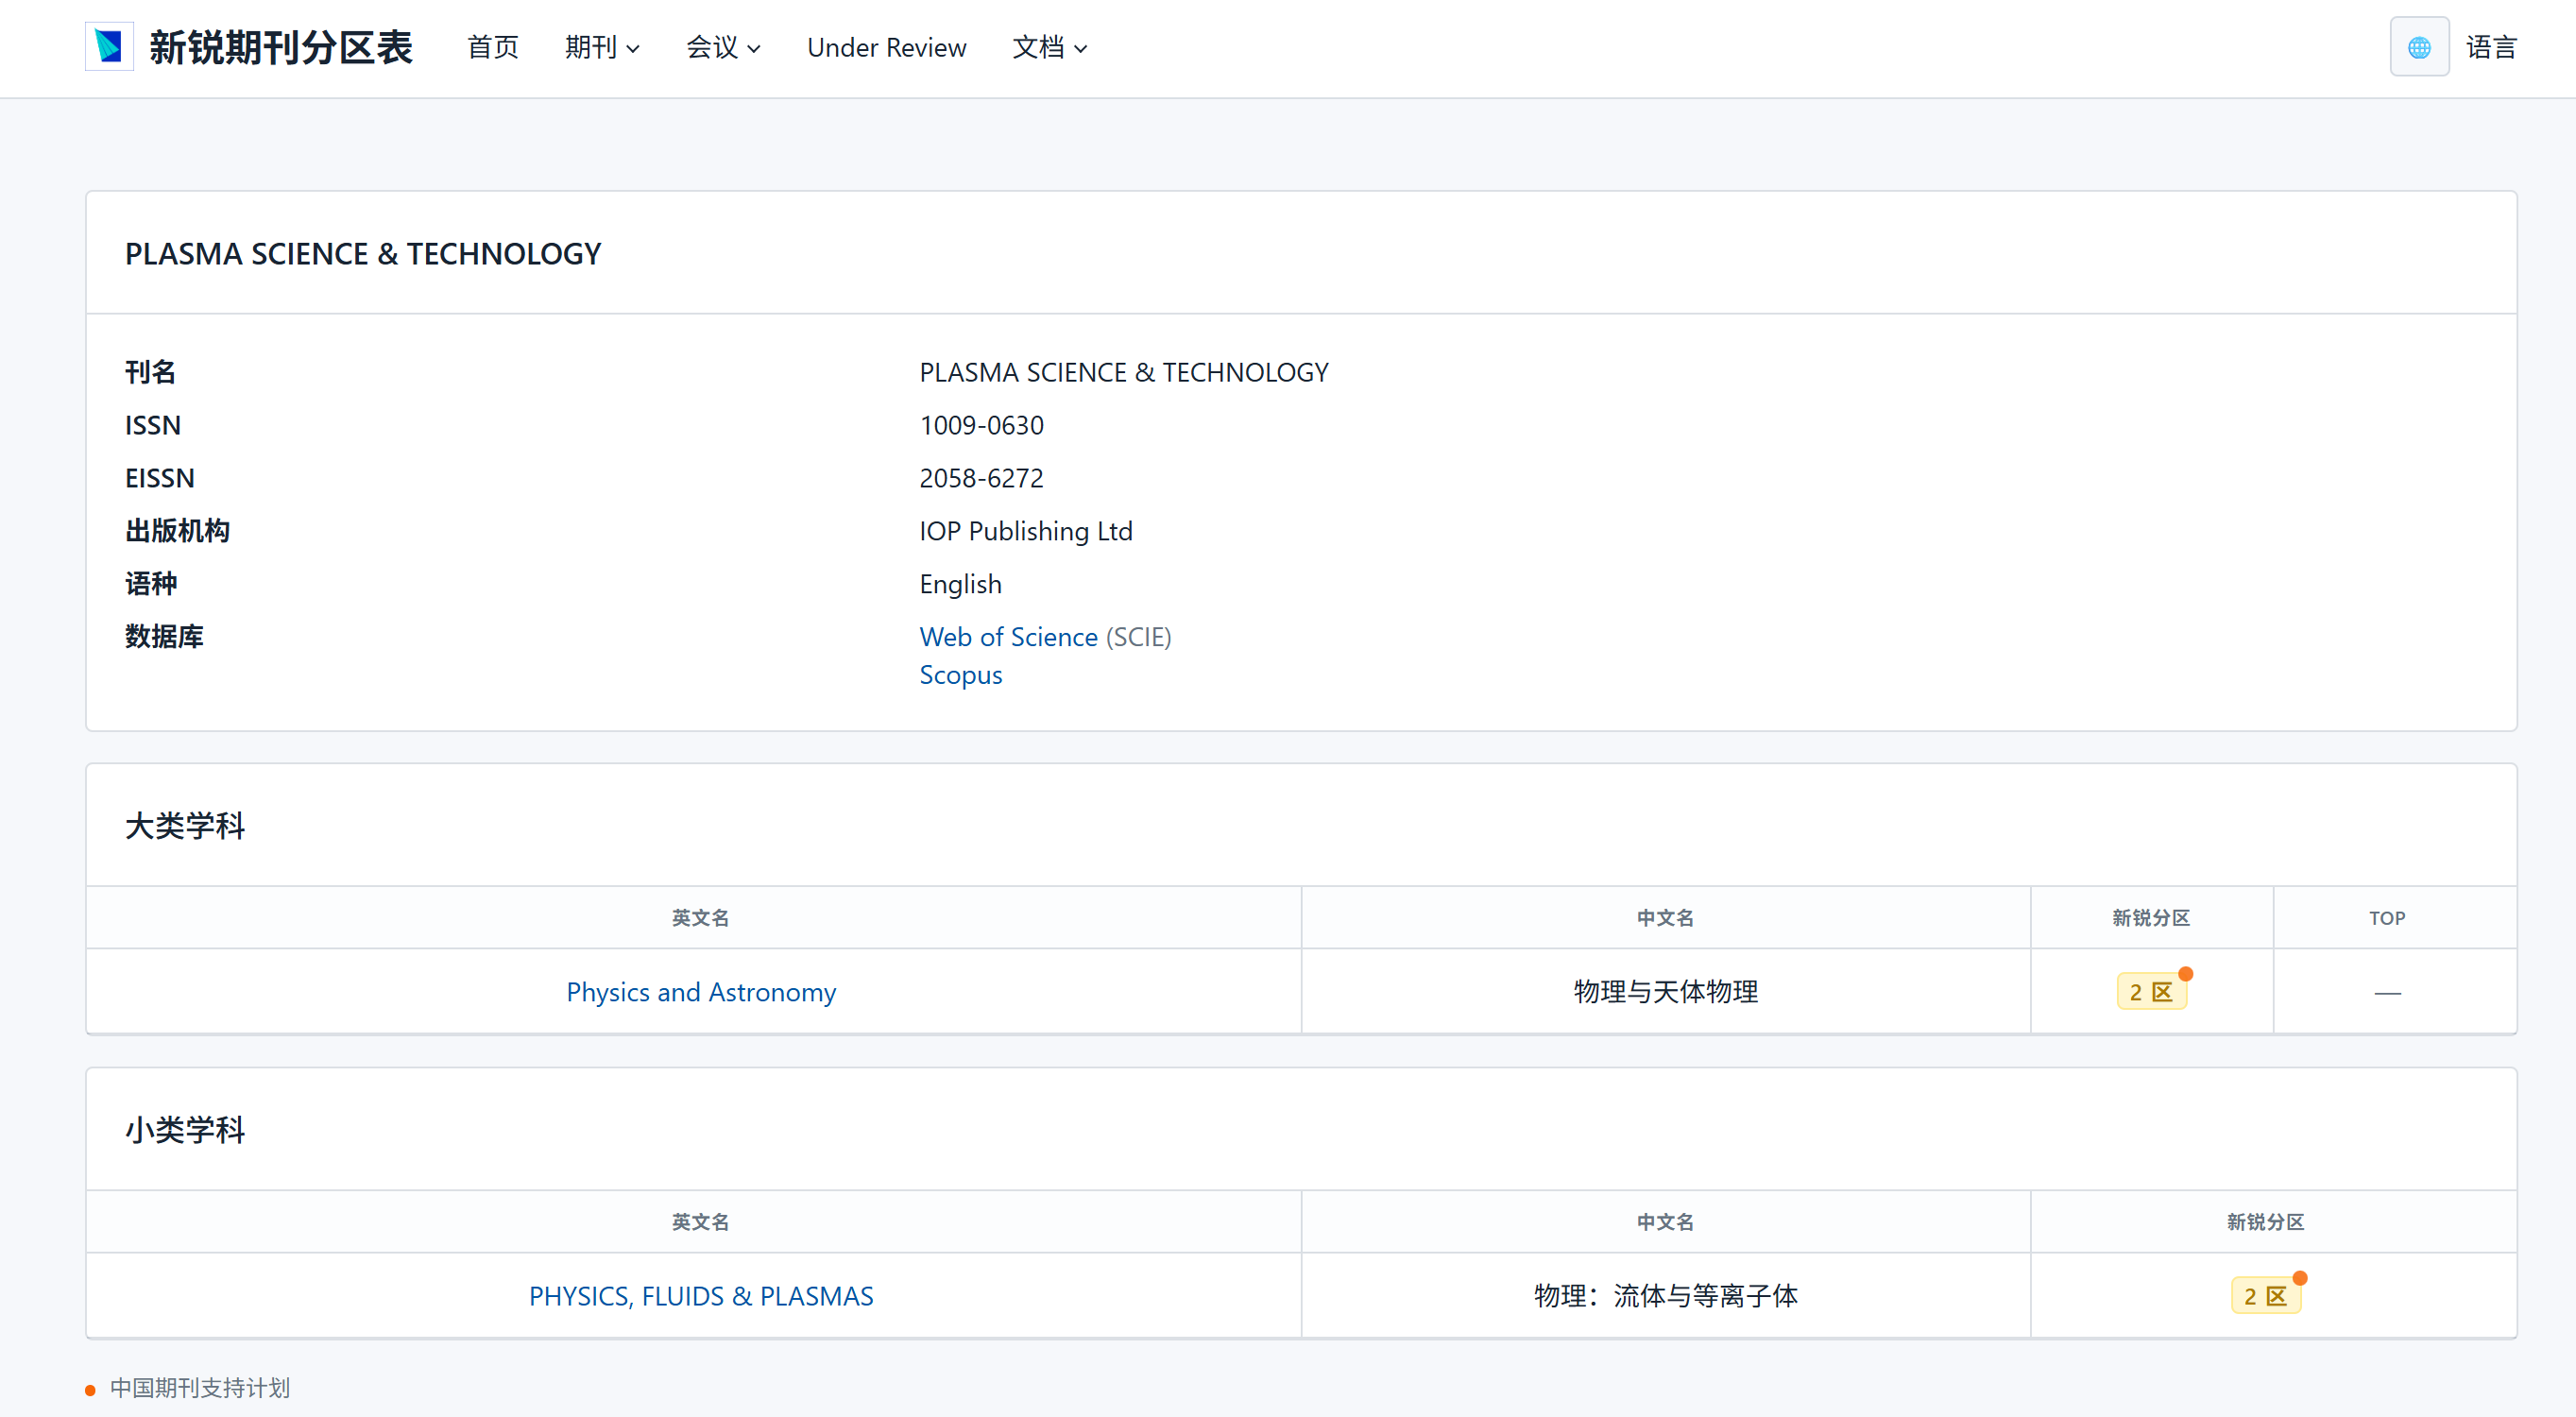2576x1417 pixels.
Task: Open the Scopus database link
Action: (x=960, y=675)
